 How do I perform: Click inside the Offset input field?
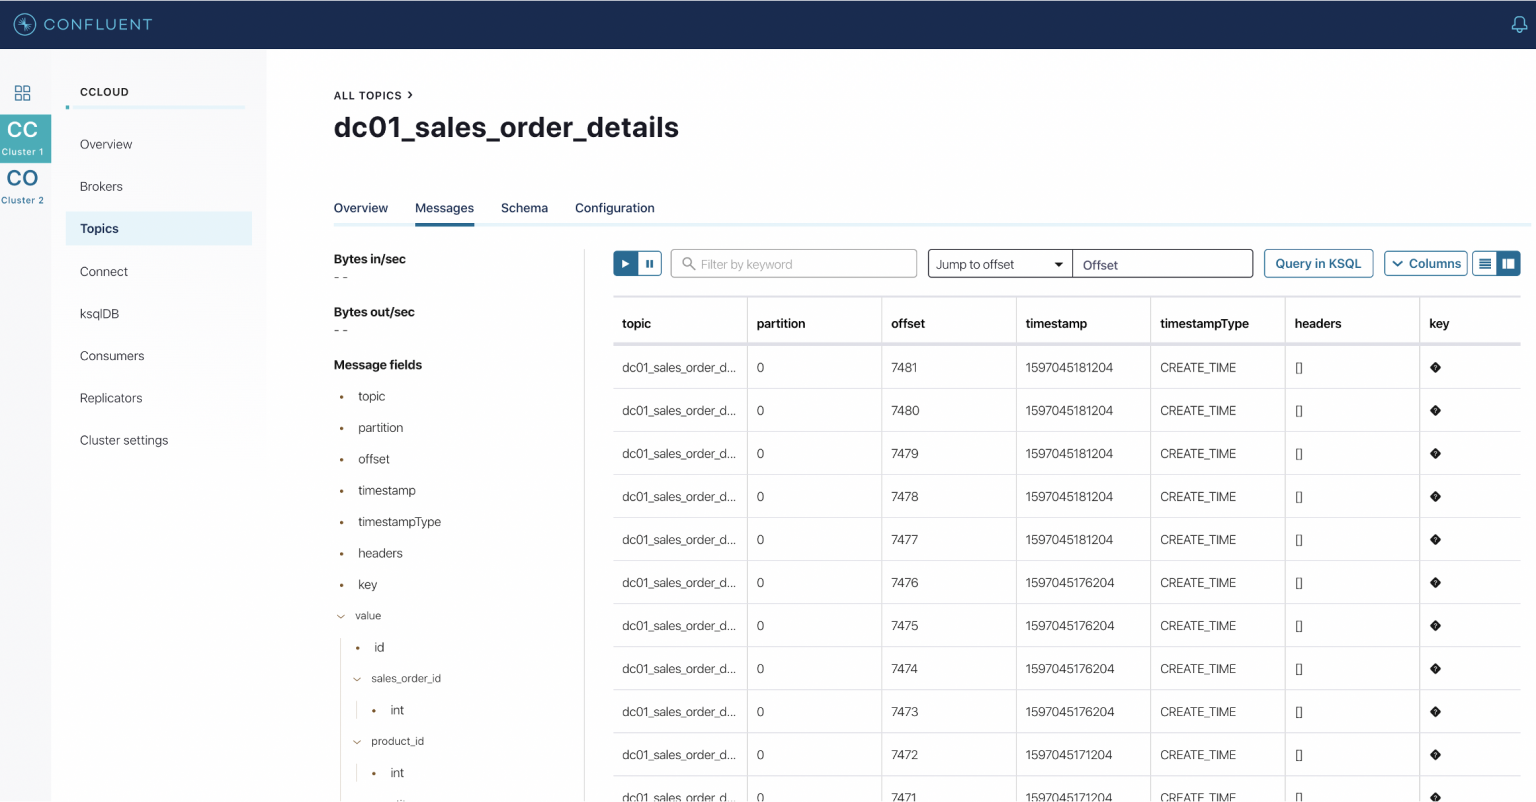(x=1162, y=263)
